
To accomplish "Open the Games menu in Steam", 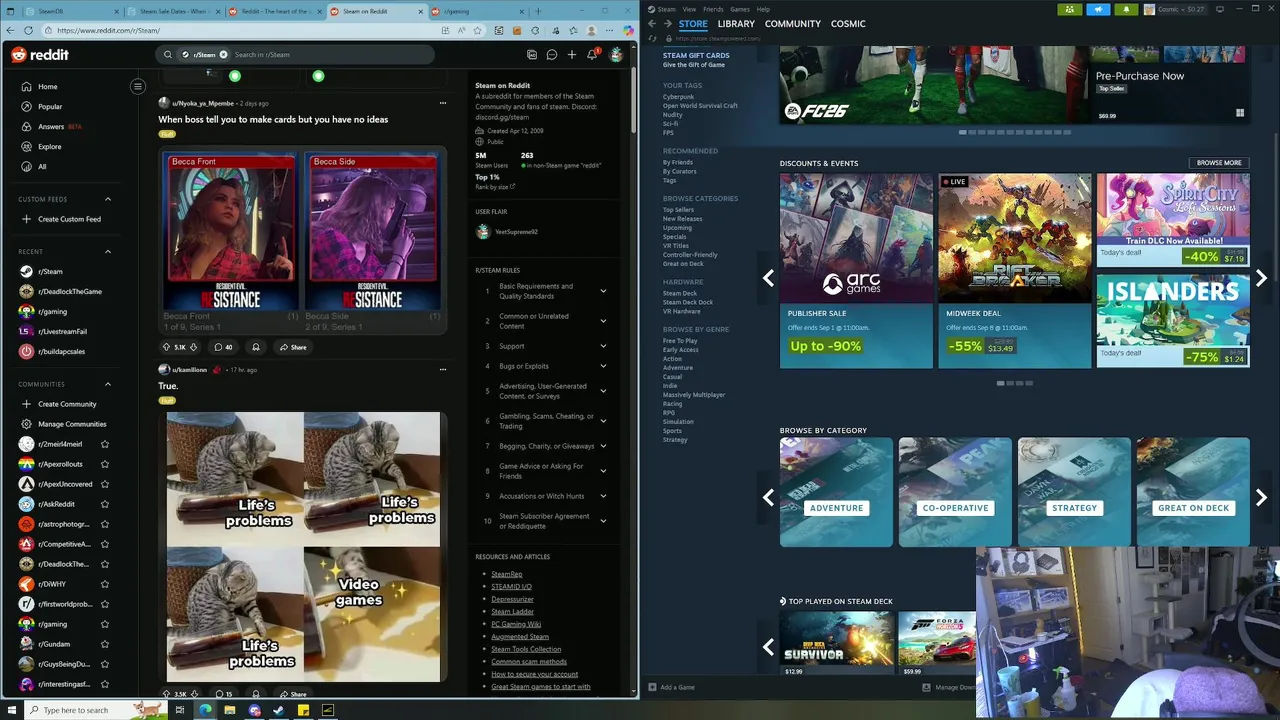I will click(740, 9).
